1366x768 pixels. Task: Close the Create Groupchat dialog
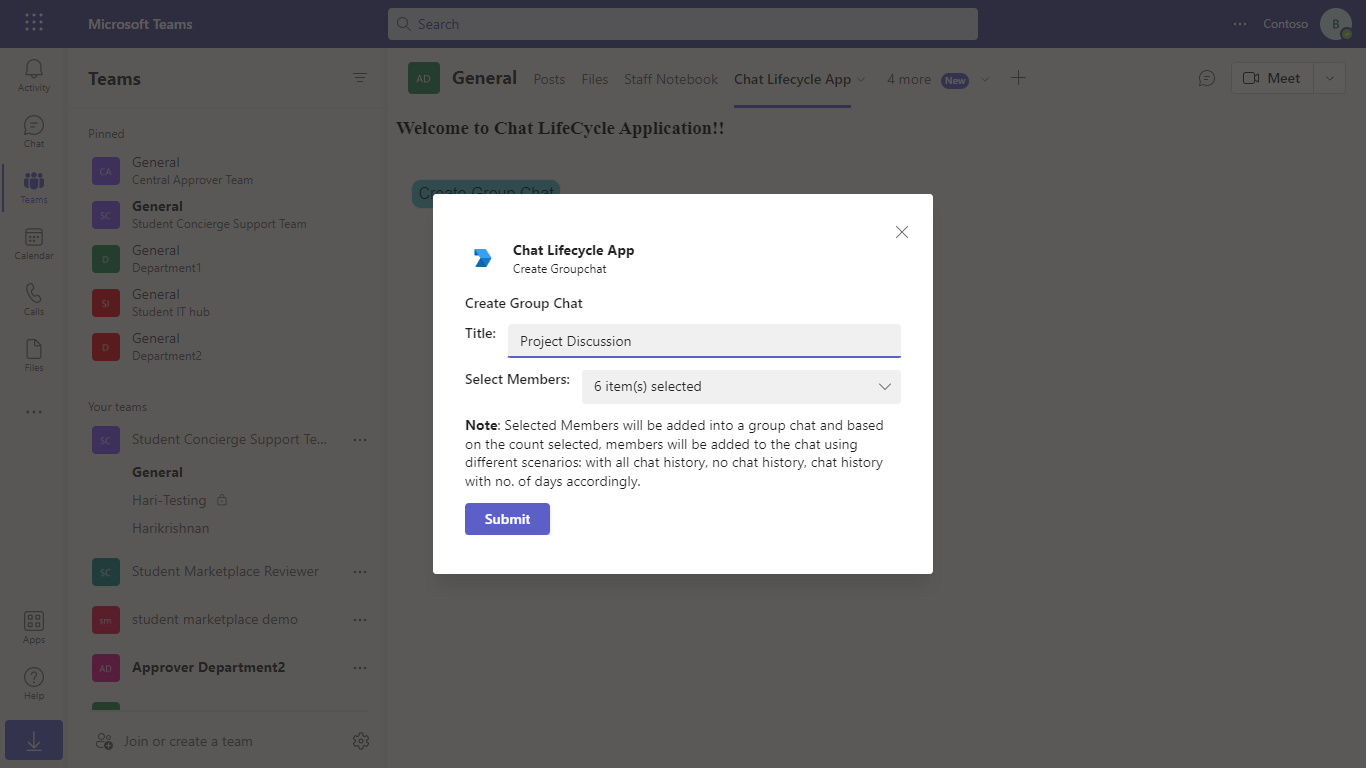point(902,232)
